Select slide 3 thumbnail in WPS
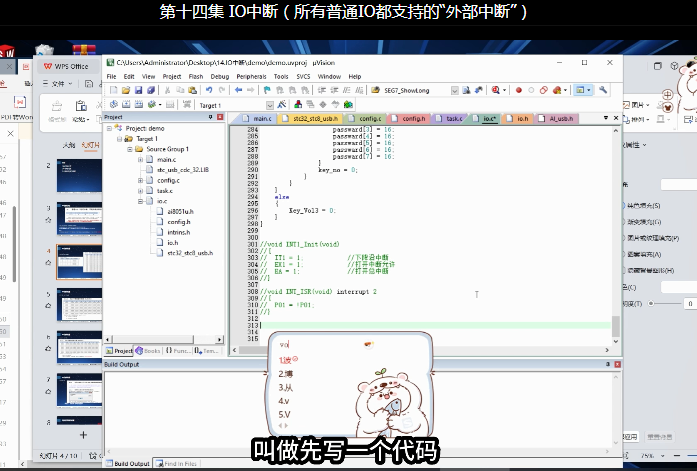Image resolution: width=697 pixels, height=471 pixels. coord(80,219)
